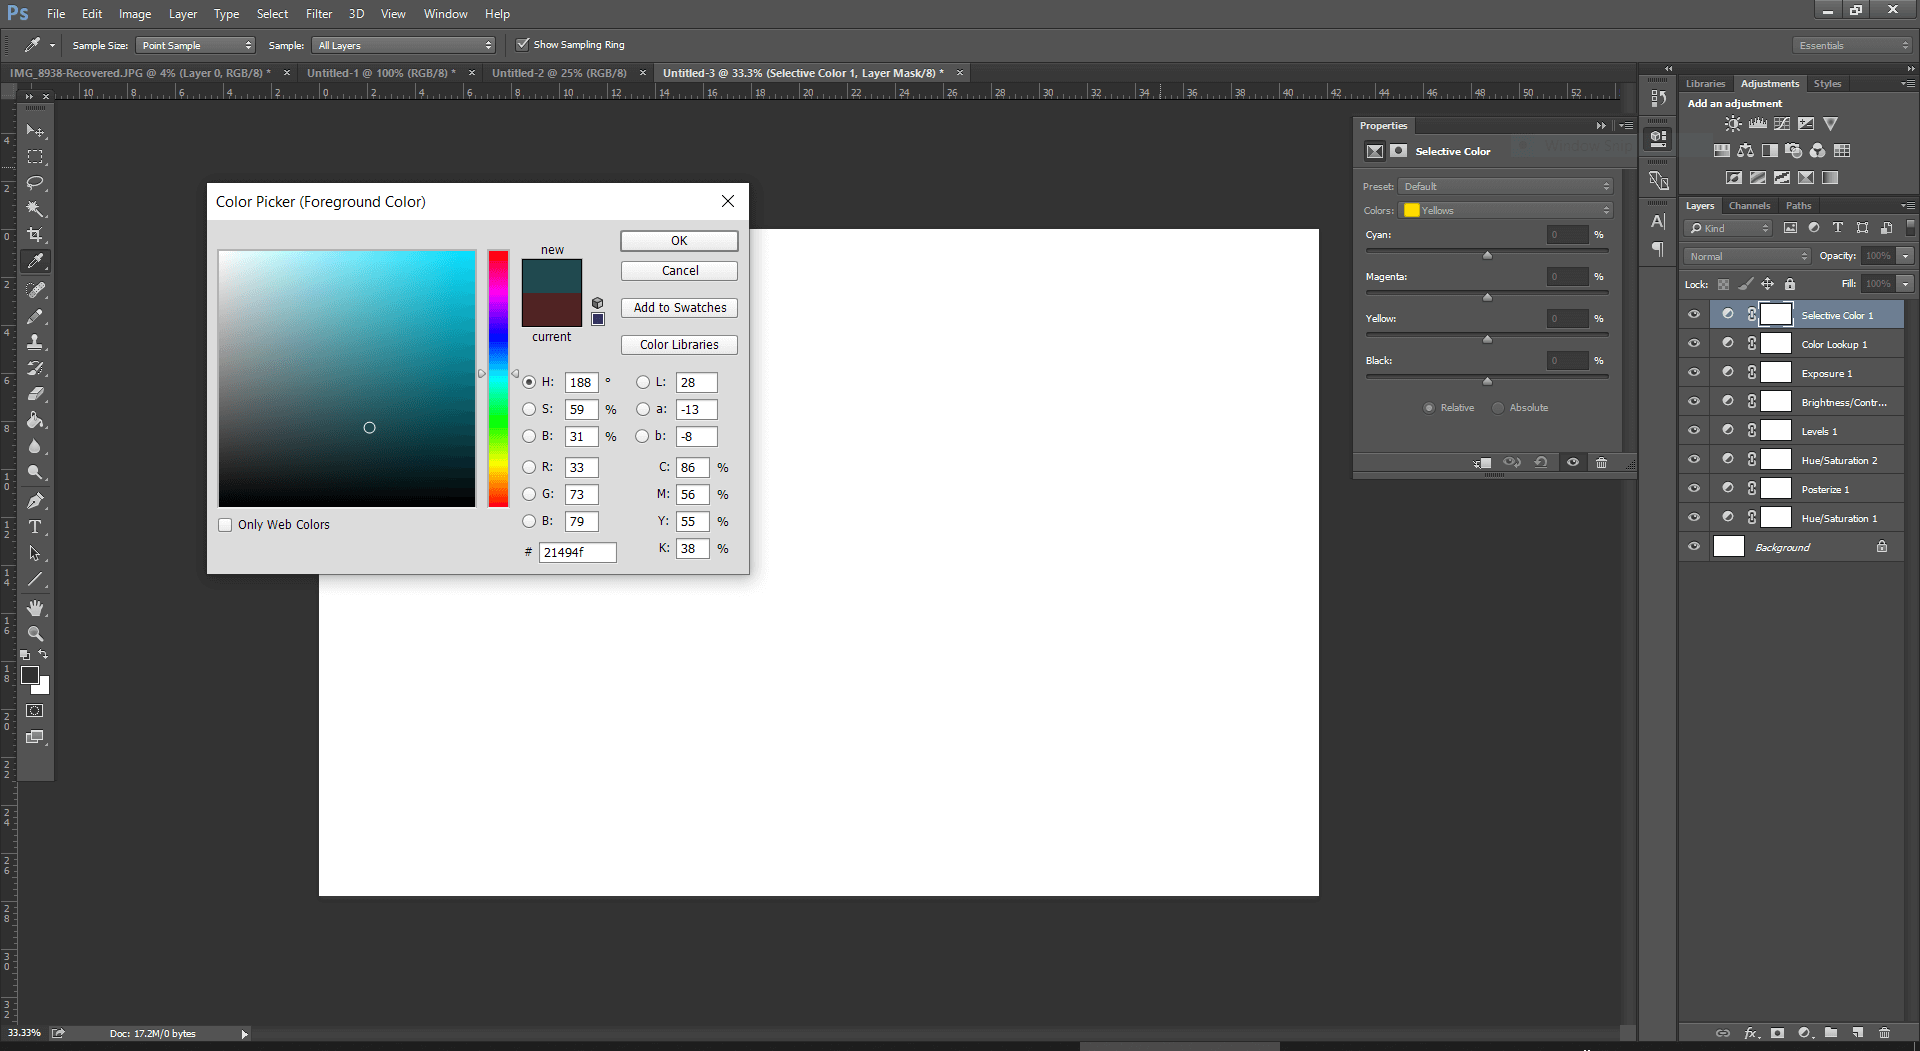Confirm color choice with OK button
The height and width of the screenshot is (1051, 1920).
coord(679,240)
